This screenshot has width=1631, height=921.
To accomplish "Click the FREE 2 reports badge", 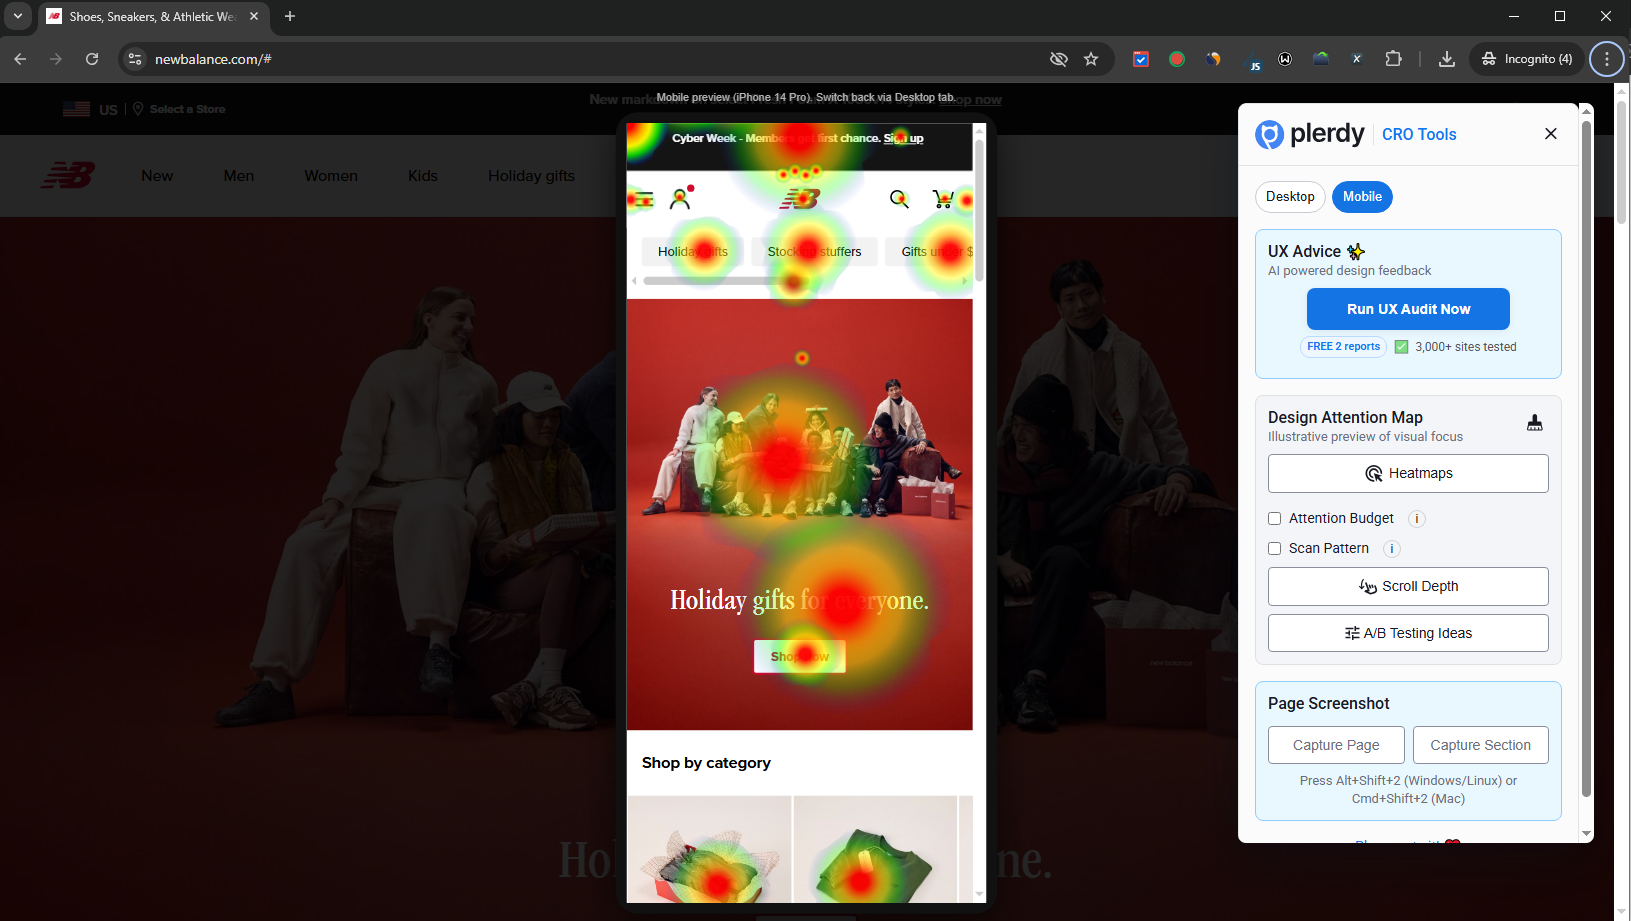I will point(1343,347).
